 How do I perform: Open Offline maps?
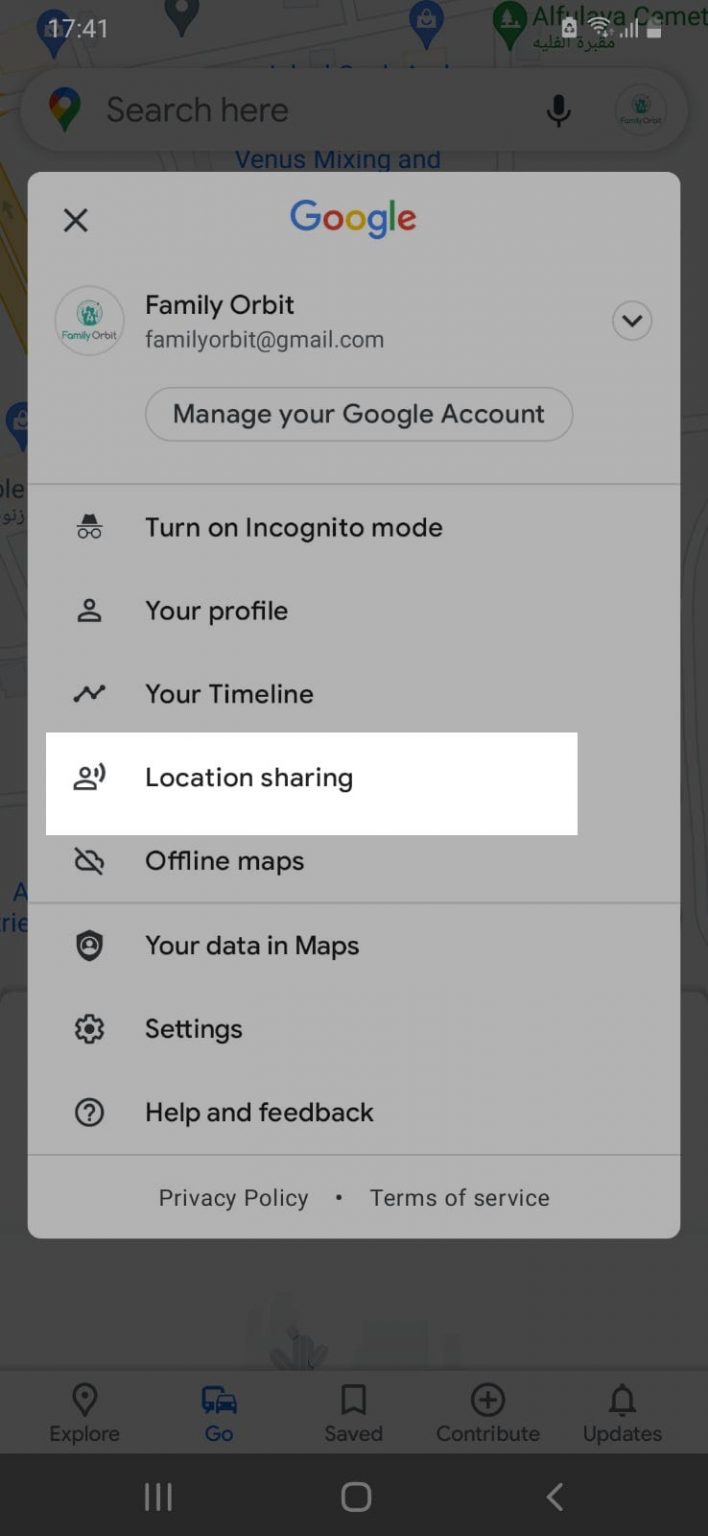[x=224, y=861]
